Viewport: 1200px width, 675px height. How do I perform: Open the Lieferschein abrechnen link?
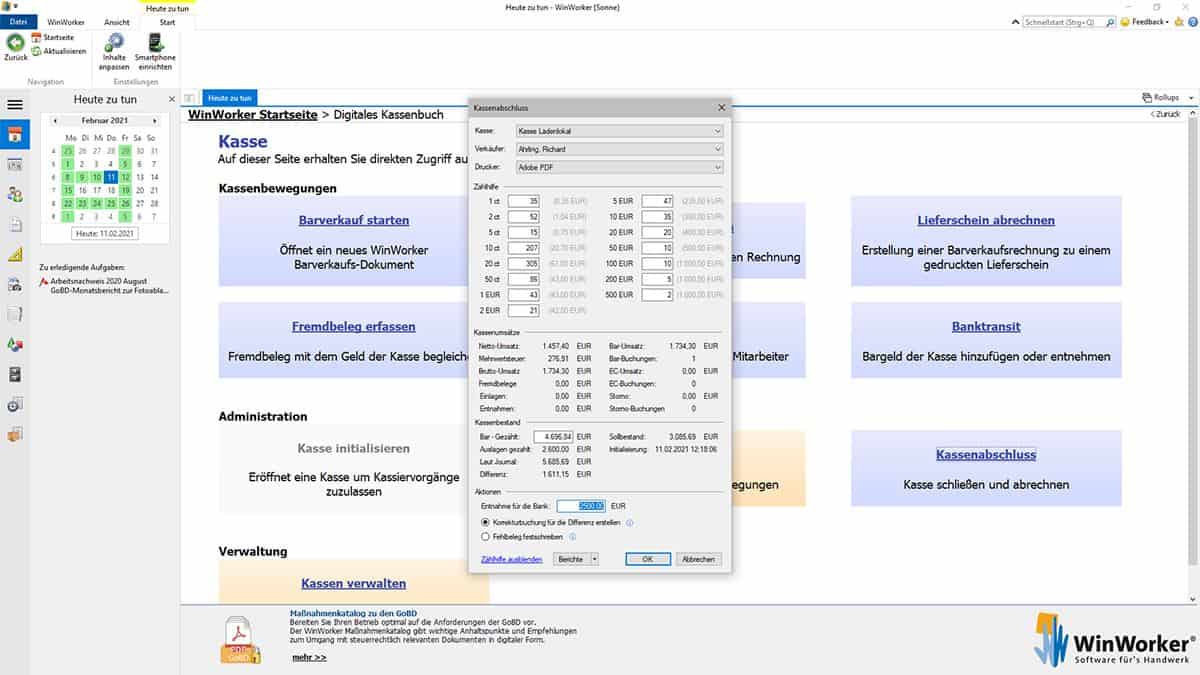[986, 220]
